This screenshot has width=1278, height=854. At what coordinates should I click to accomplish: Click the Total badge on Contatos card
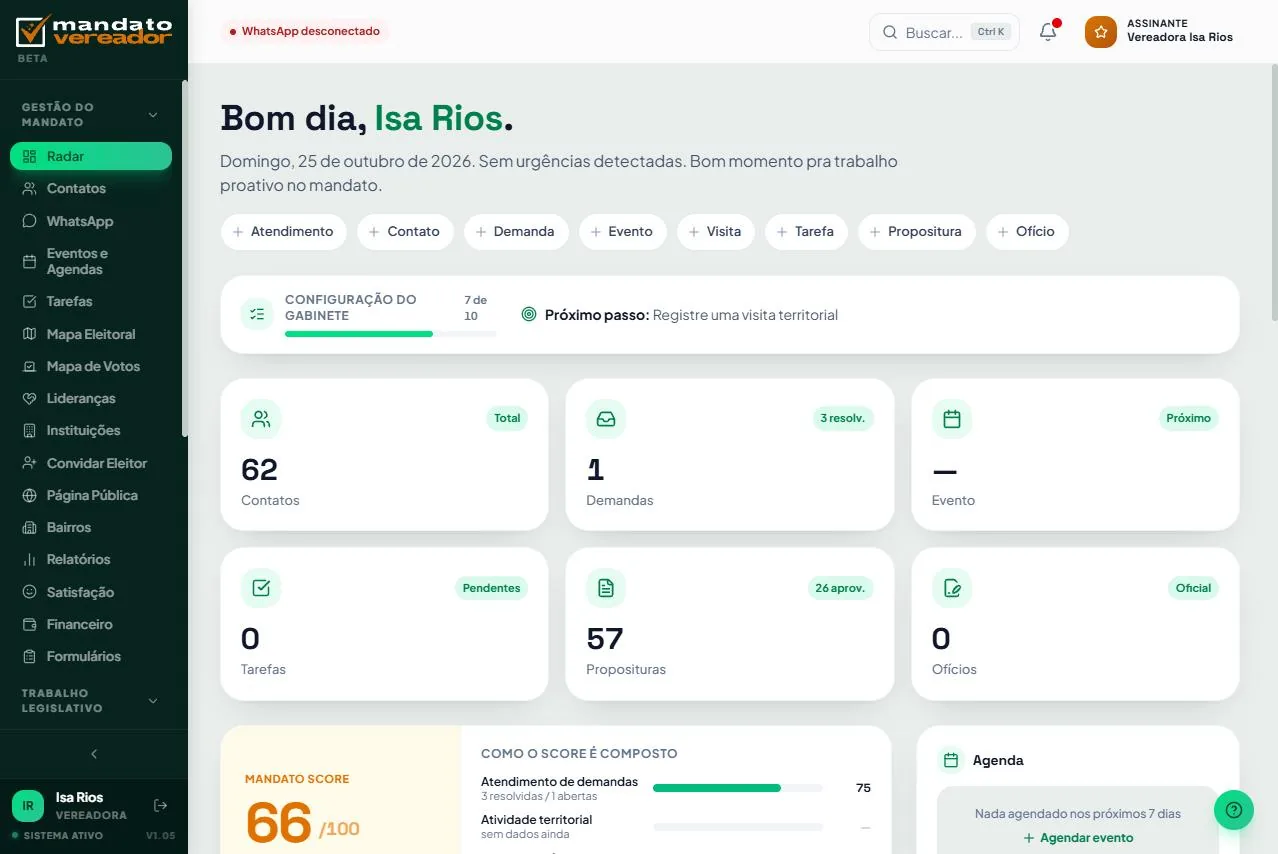pyautogui.click(x=507, y=418)
